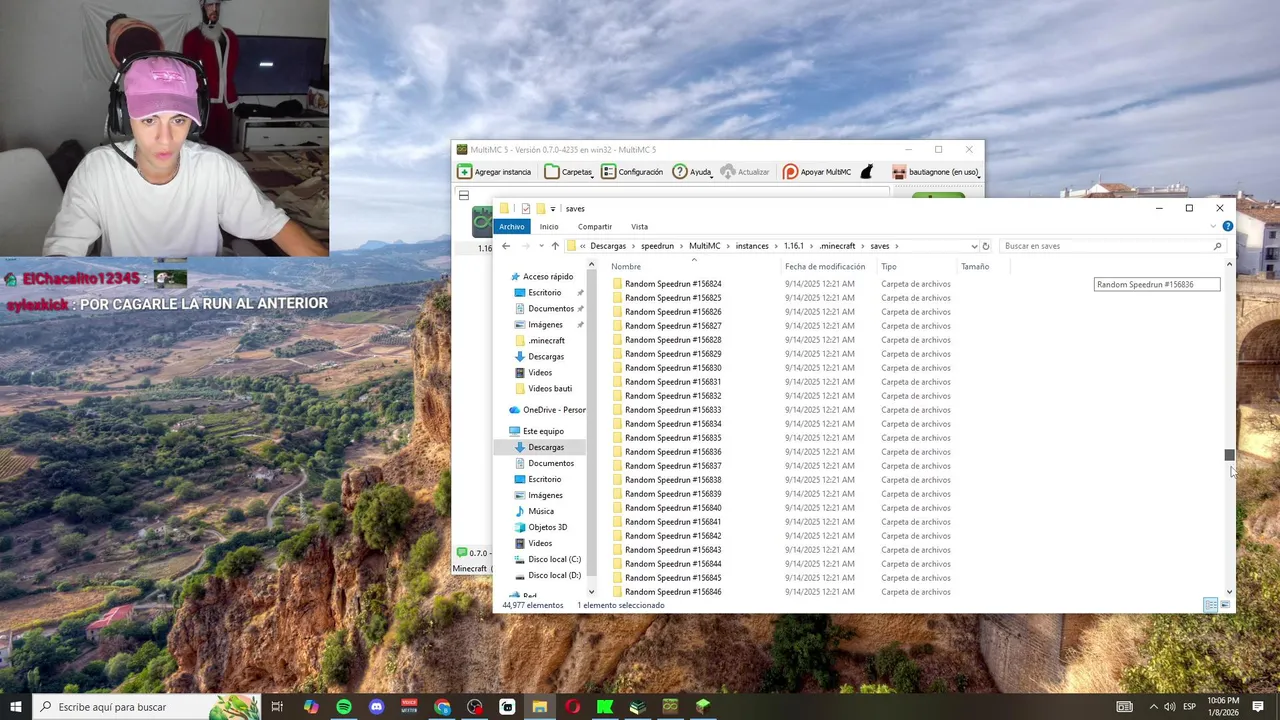Image resolution: width=1280 pixels, height=720 pixels.
Task: Open Spotify from the taskbar
Action: point(344,707)
